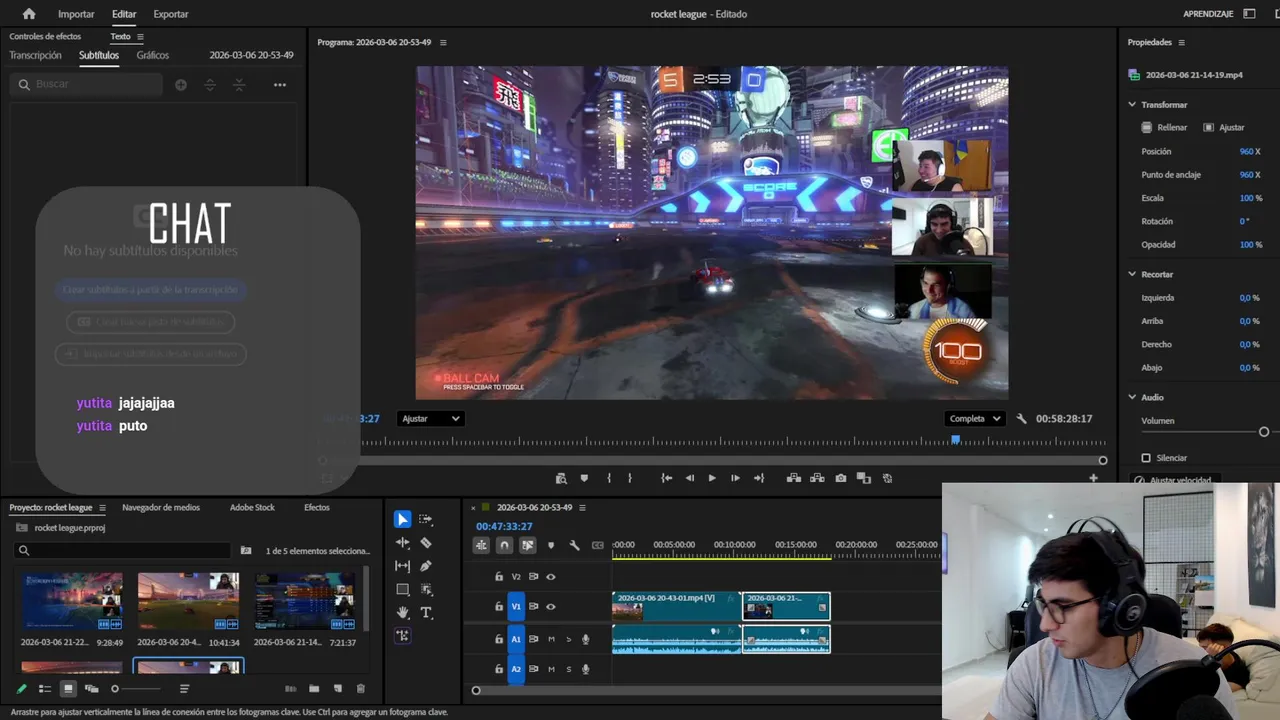This screenshot has width=1280, height=720.
Task: Switch Project panel to list view
Action: (x=45, y=688)
